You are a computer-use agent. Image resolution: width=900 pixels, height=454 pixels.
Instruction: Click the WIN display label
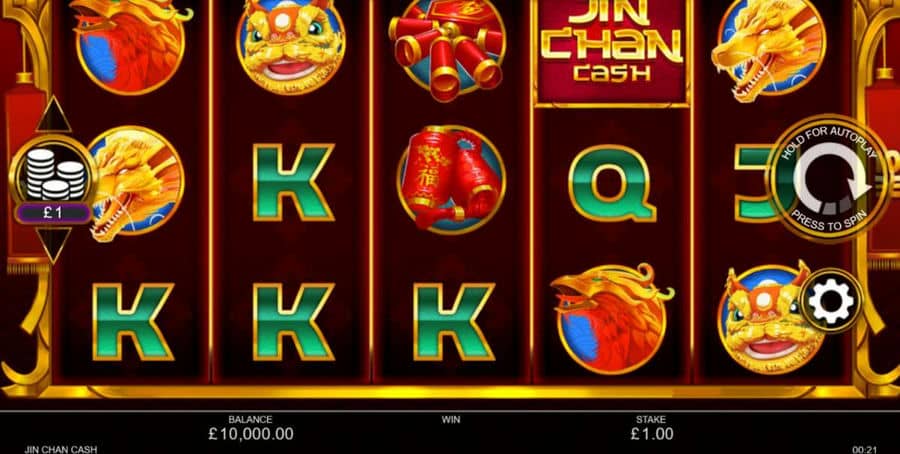click(x=451, y=420)
